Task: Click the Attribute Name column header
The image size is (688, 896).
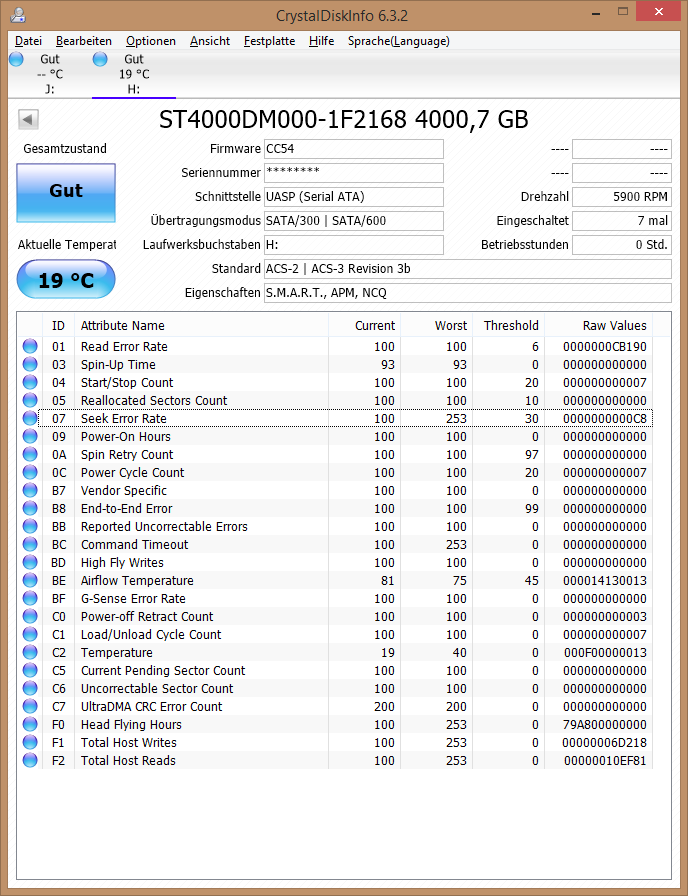Action: pyautogui.click(x=201, y=325)
